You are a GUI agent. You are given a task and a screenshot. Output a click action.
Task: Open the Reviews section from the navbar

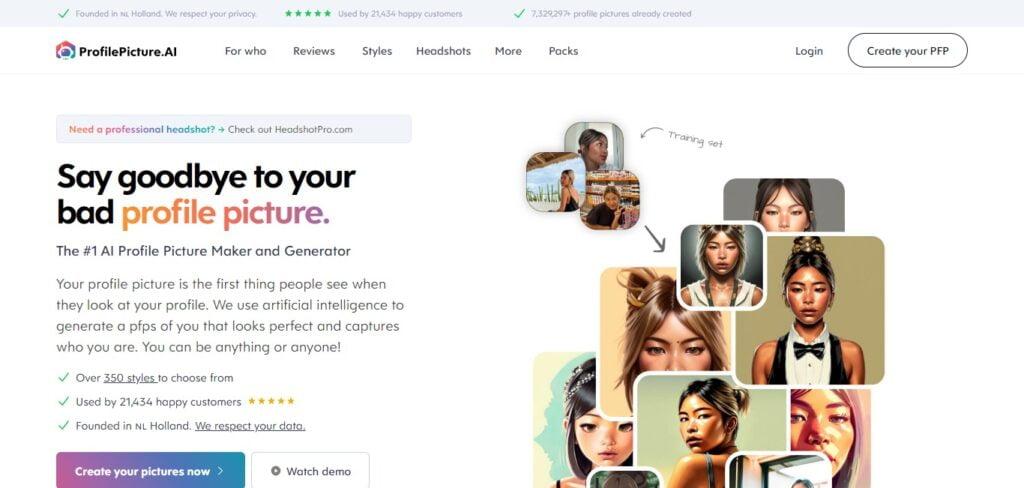tap(314, 51)
